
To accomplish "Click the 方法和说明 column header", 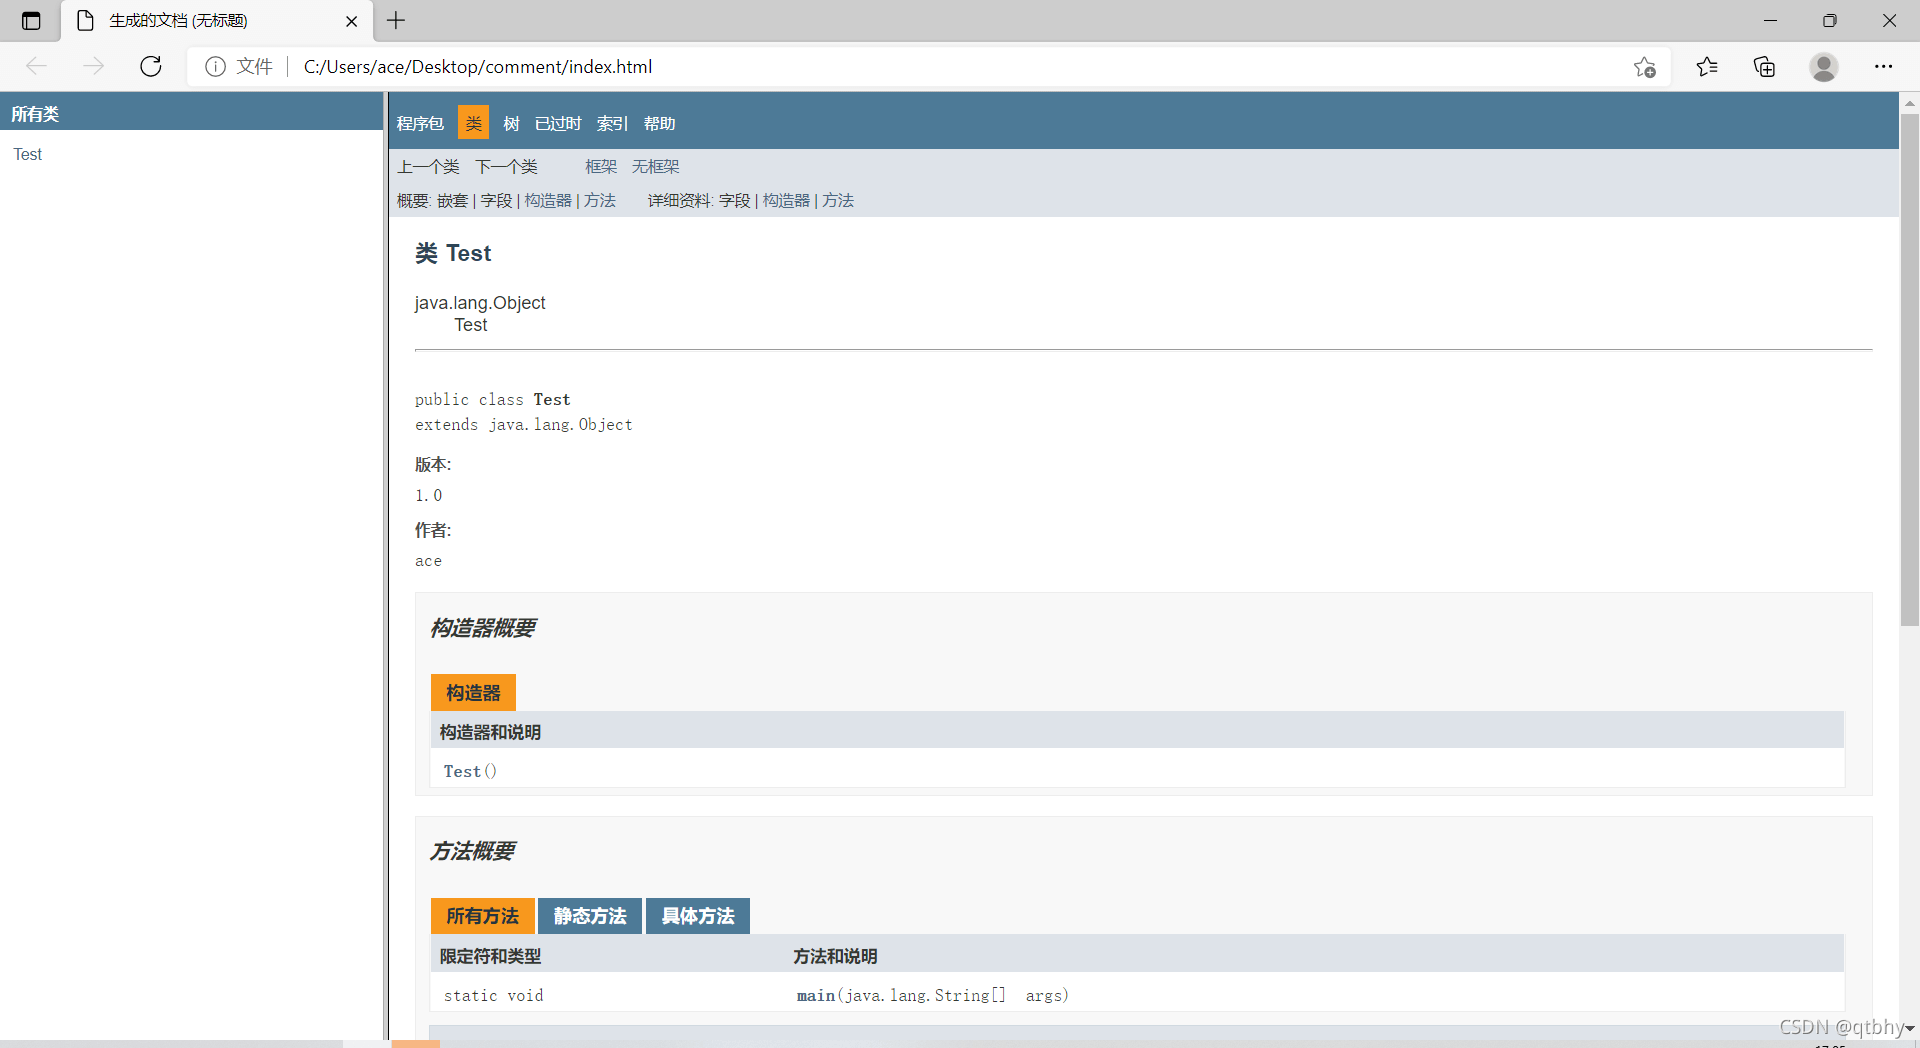I will (835, 956).
